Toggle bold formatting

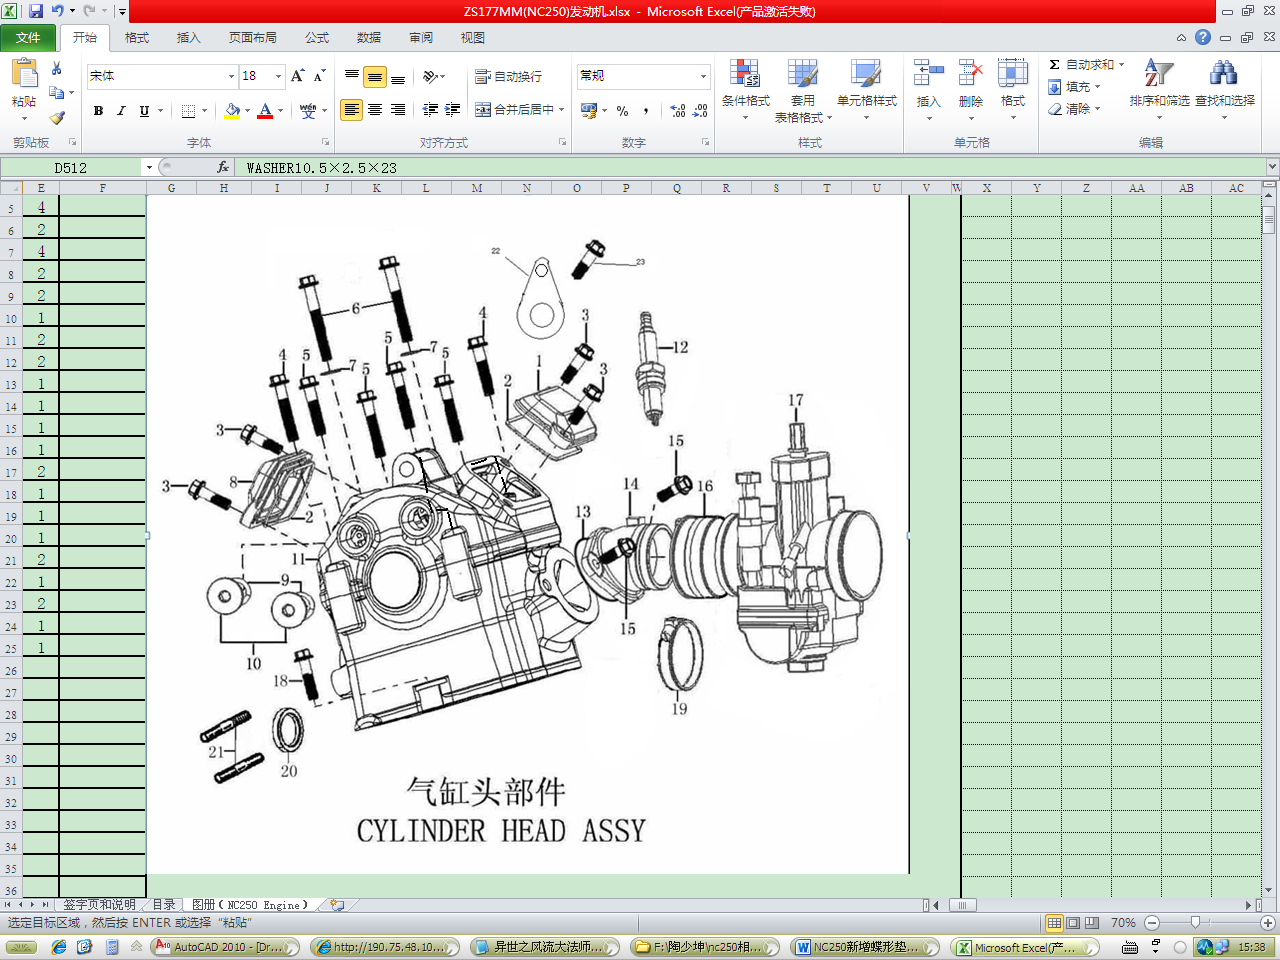click(x=98, y=110)
